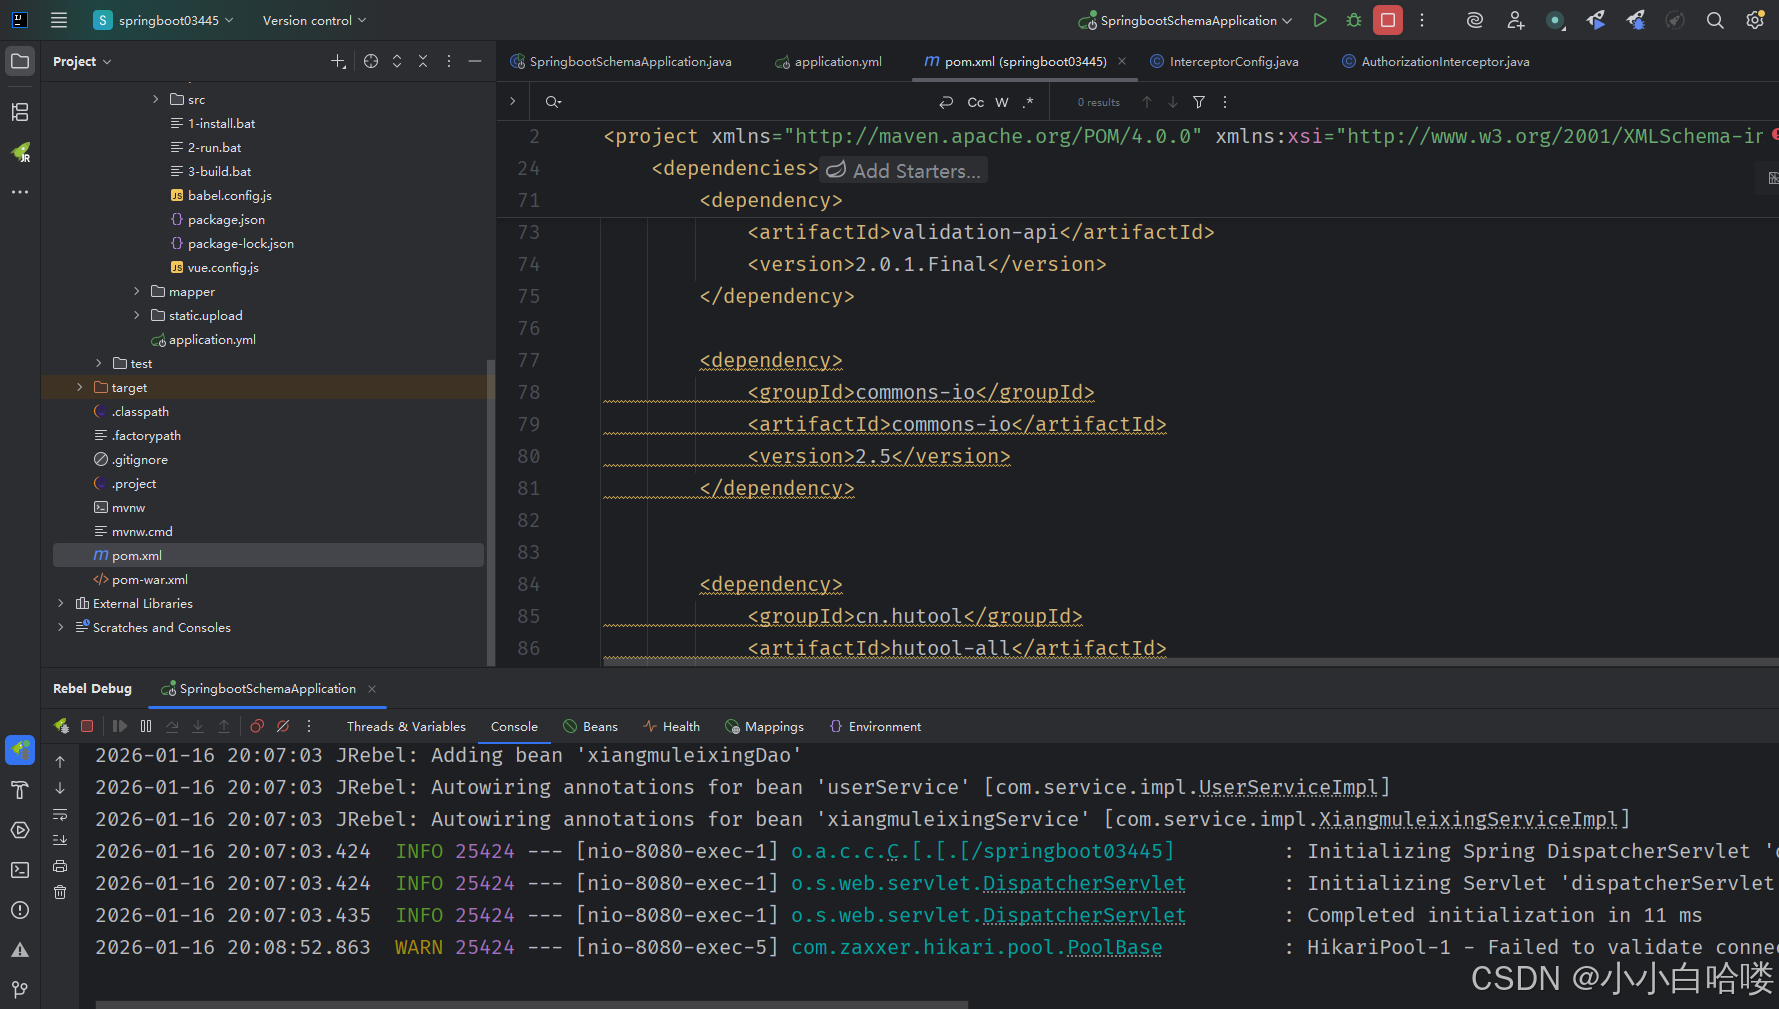Screen dimensions: 1779x1009
Task: Print console output icon
Action: click(60, 866)
